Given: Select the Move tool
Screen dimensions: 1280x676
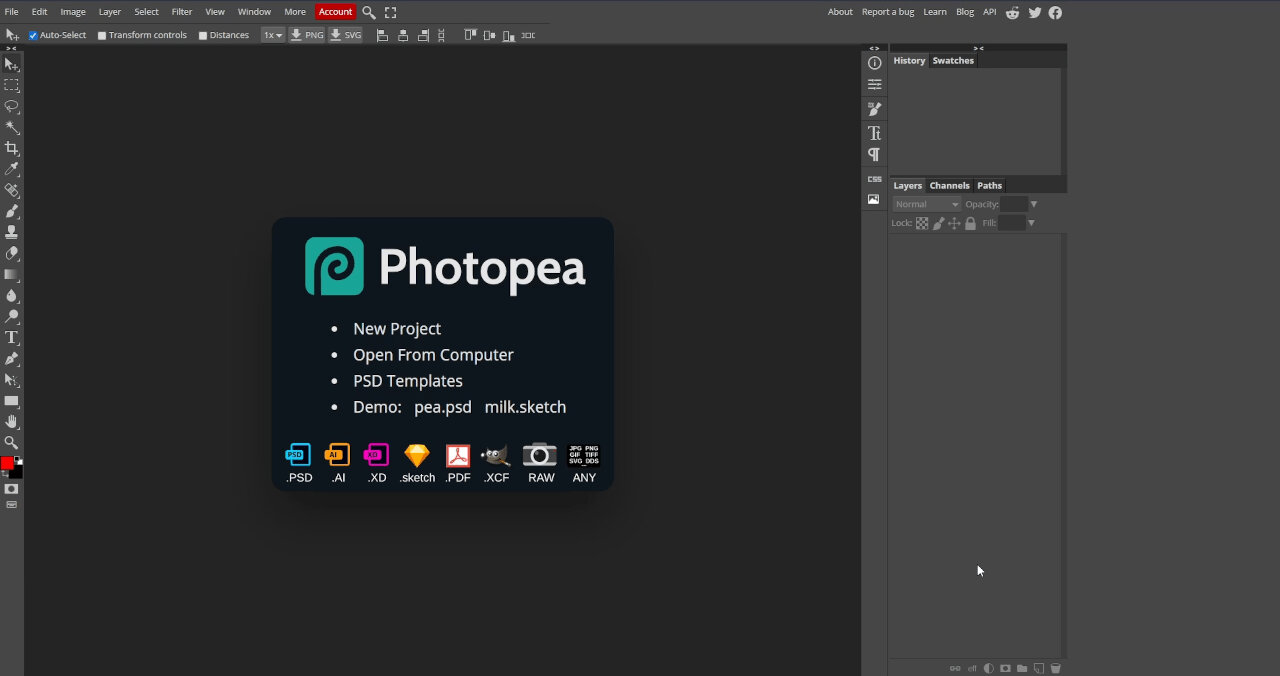Looking at the screenshot, I should [x=12, y=64].
